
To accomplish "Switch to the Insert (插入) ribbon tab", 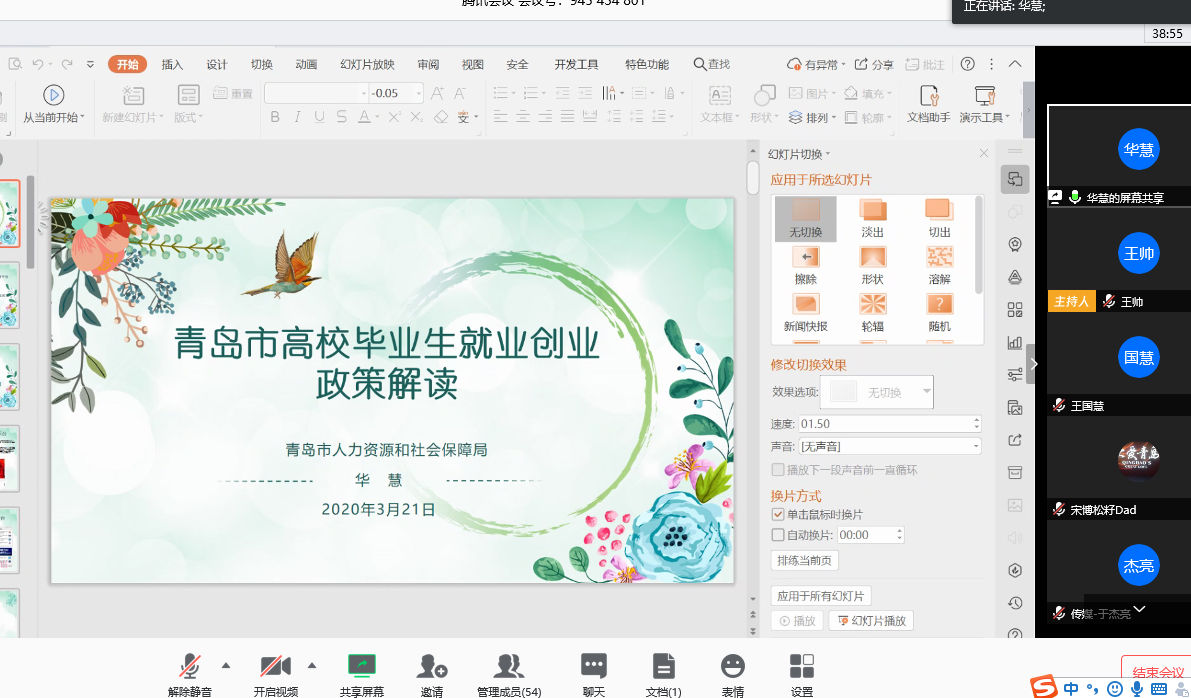I will 172,65.
